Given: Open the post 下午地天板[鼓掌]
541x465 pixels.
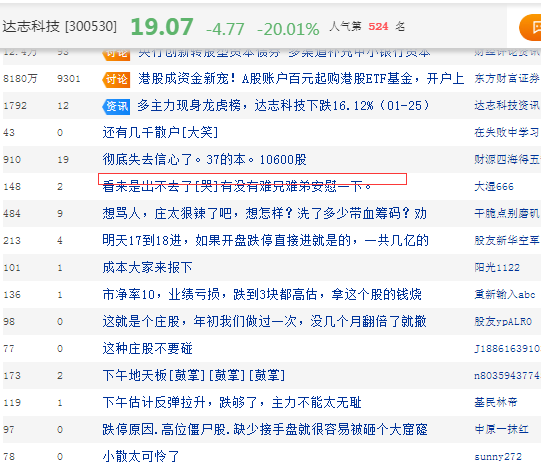Looking at the screenshot, I should pos(194,375).
